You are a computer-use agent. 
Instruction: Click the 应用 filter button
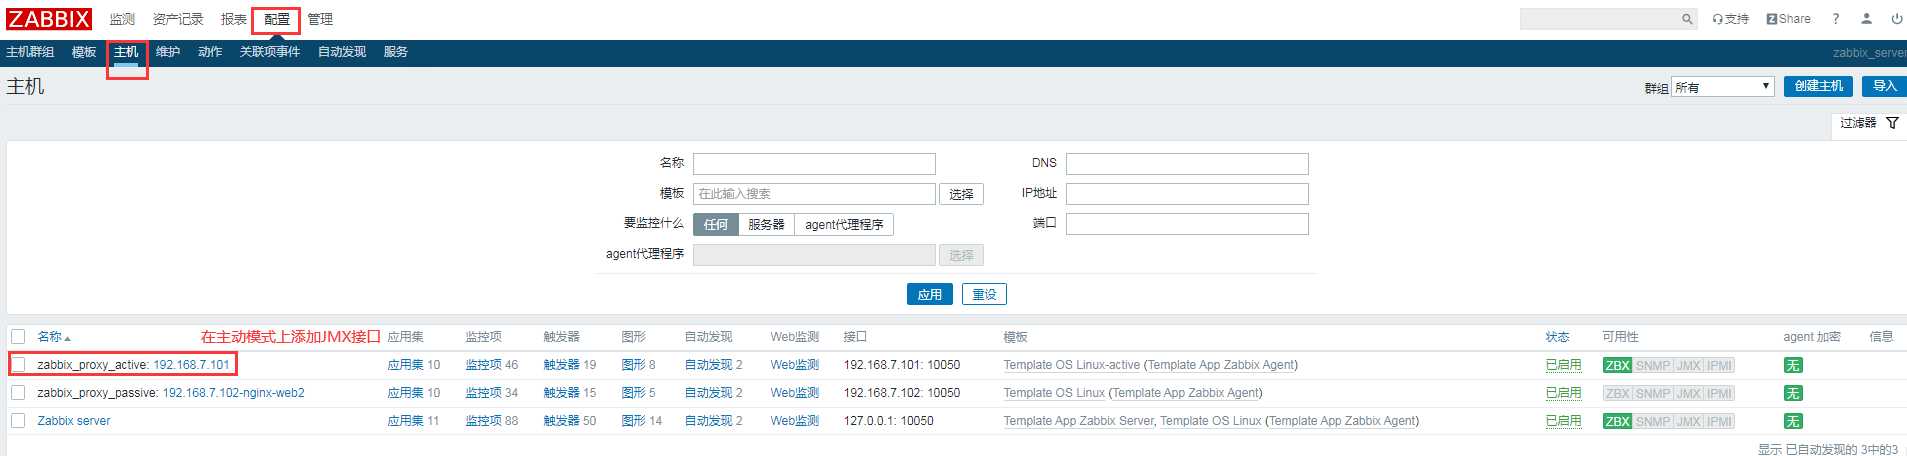click(x=930, y=294)
